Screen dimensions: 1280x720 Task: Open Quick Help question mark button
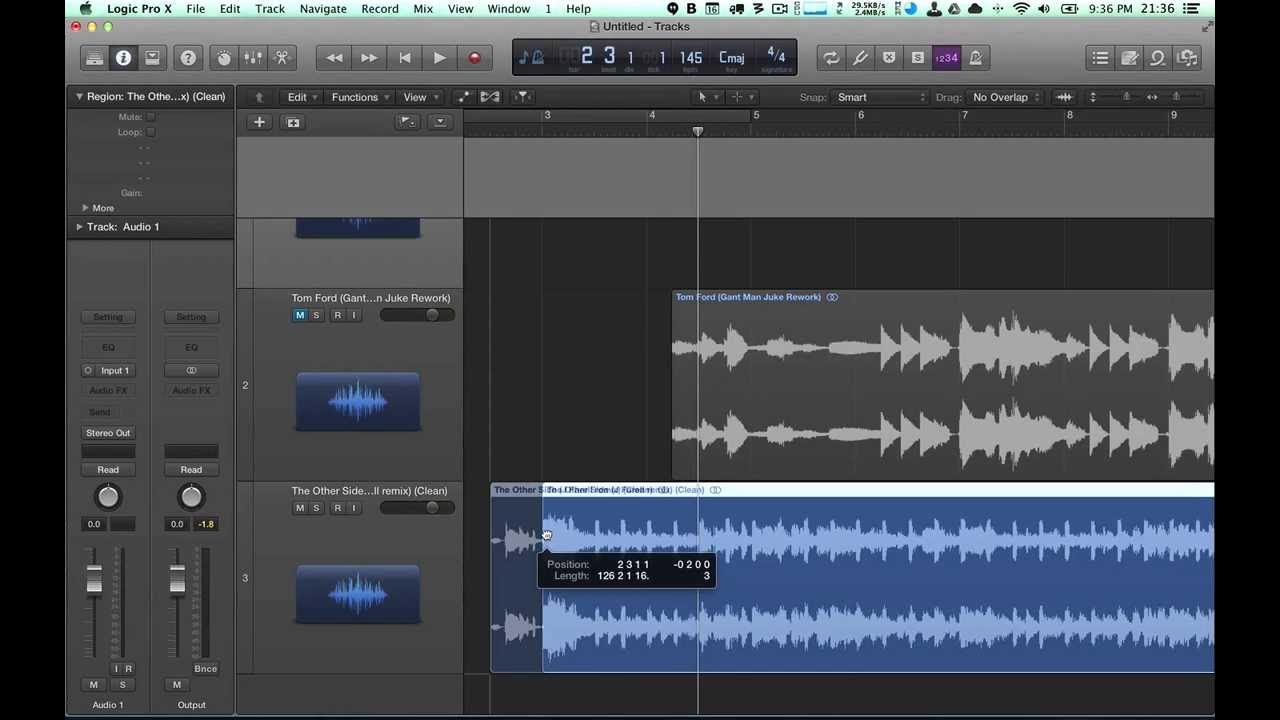click(x=188, y=58)
